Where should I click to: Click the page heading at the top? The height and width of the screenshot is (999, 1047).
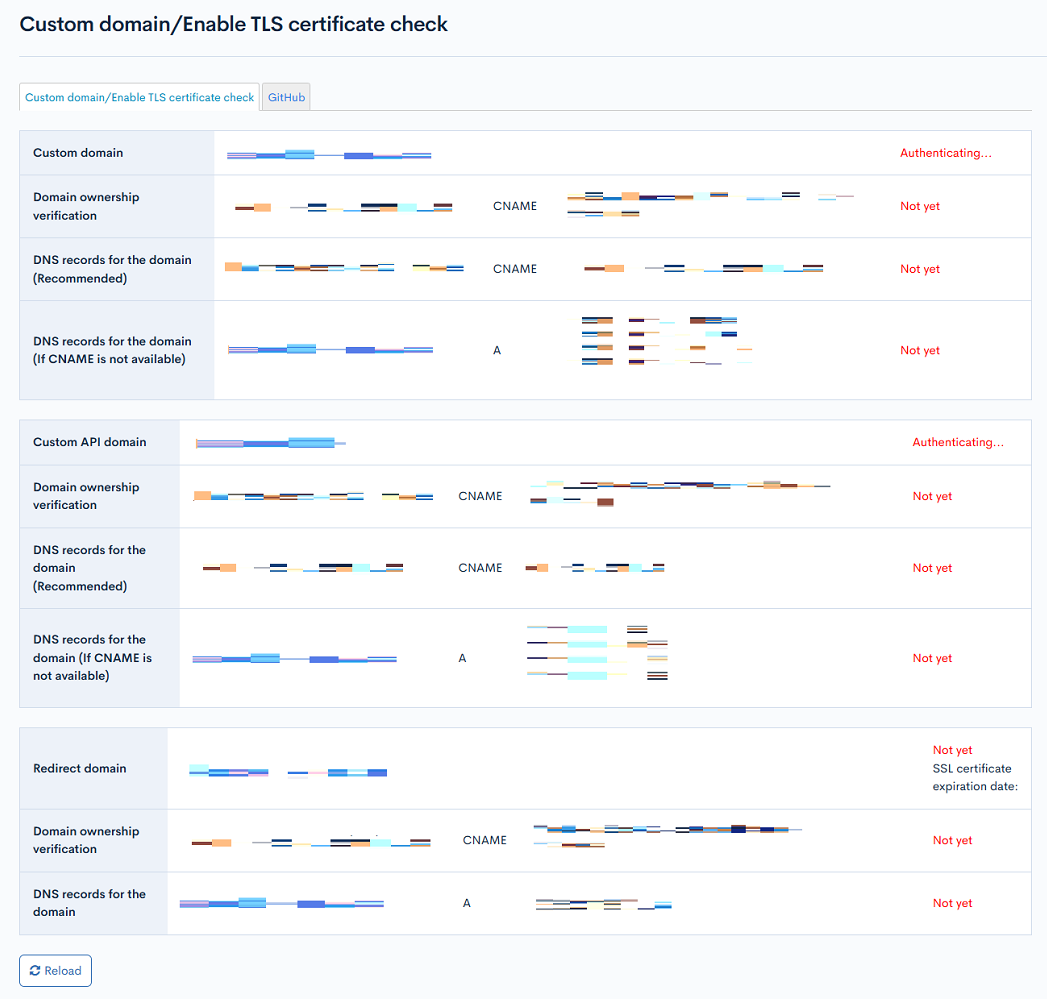[234, 24]
